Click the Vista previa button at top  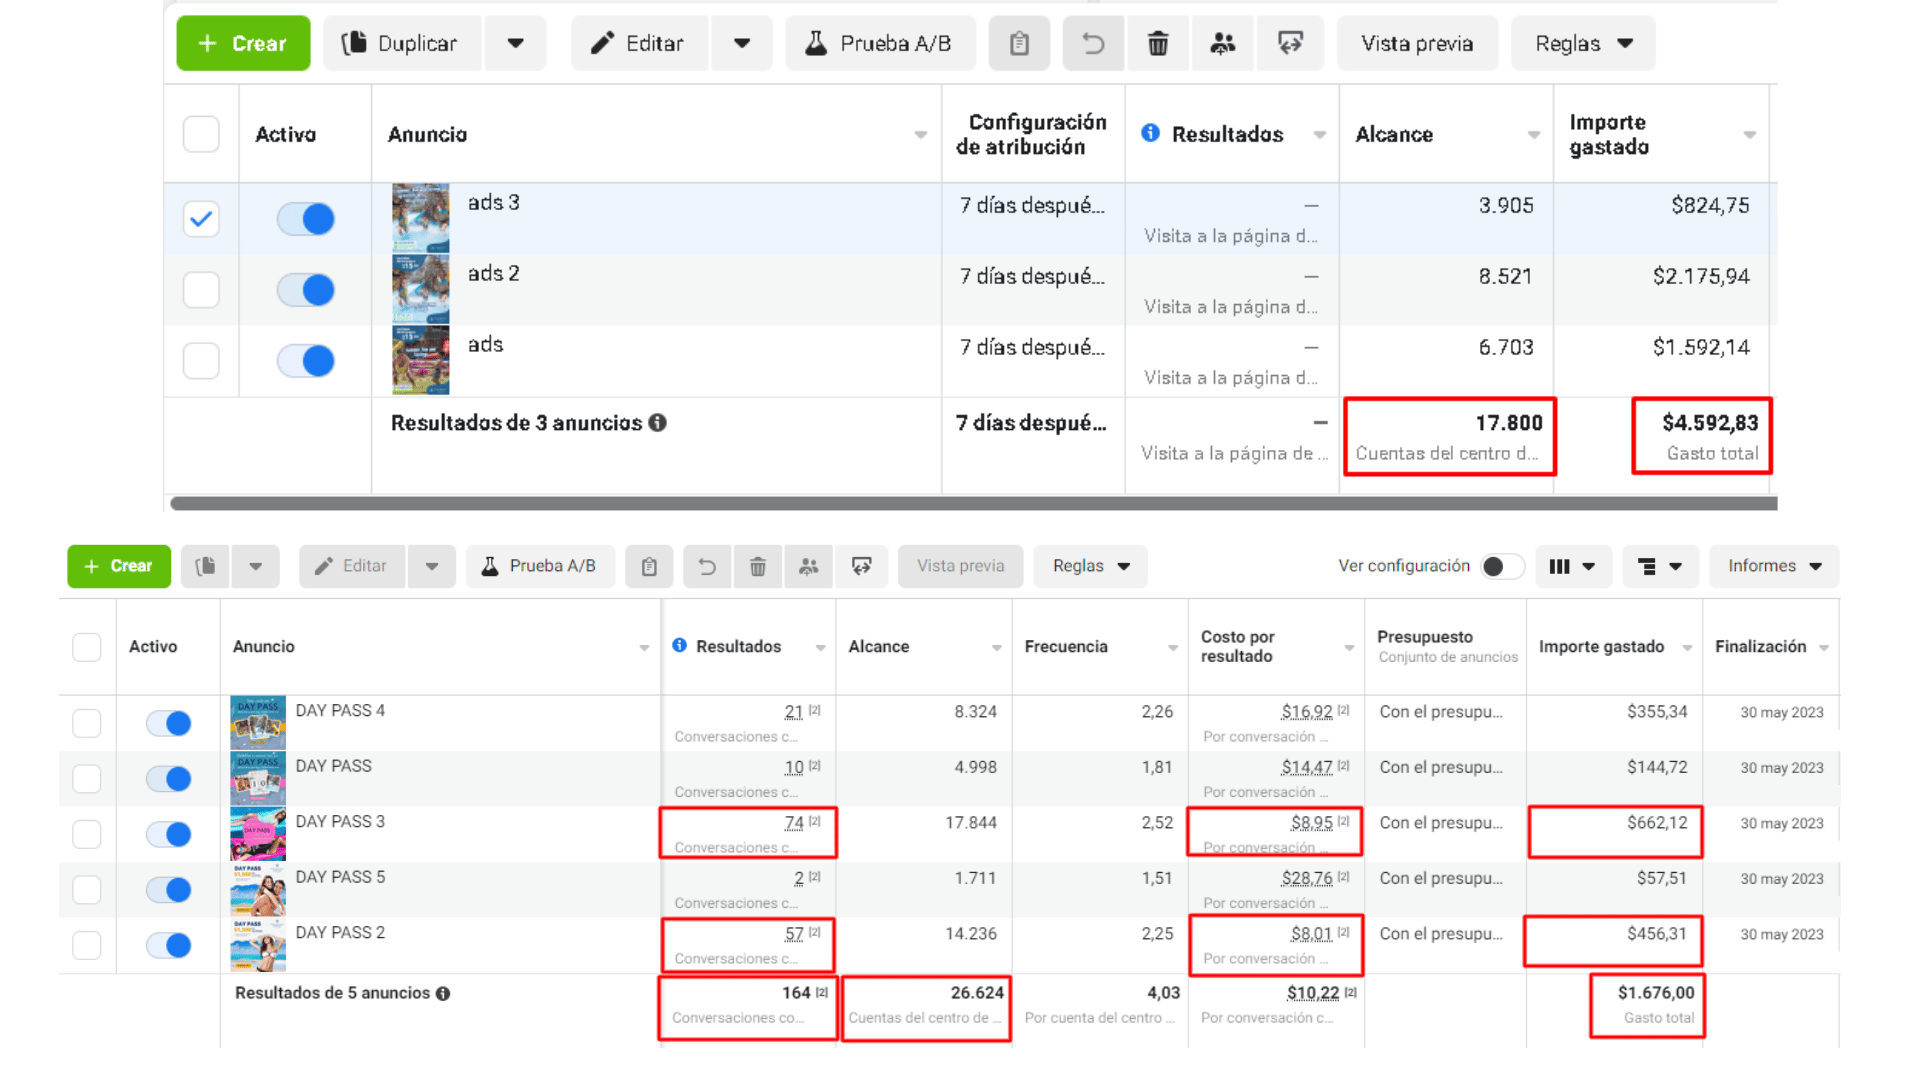click(1416, 44)
